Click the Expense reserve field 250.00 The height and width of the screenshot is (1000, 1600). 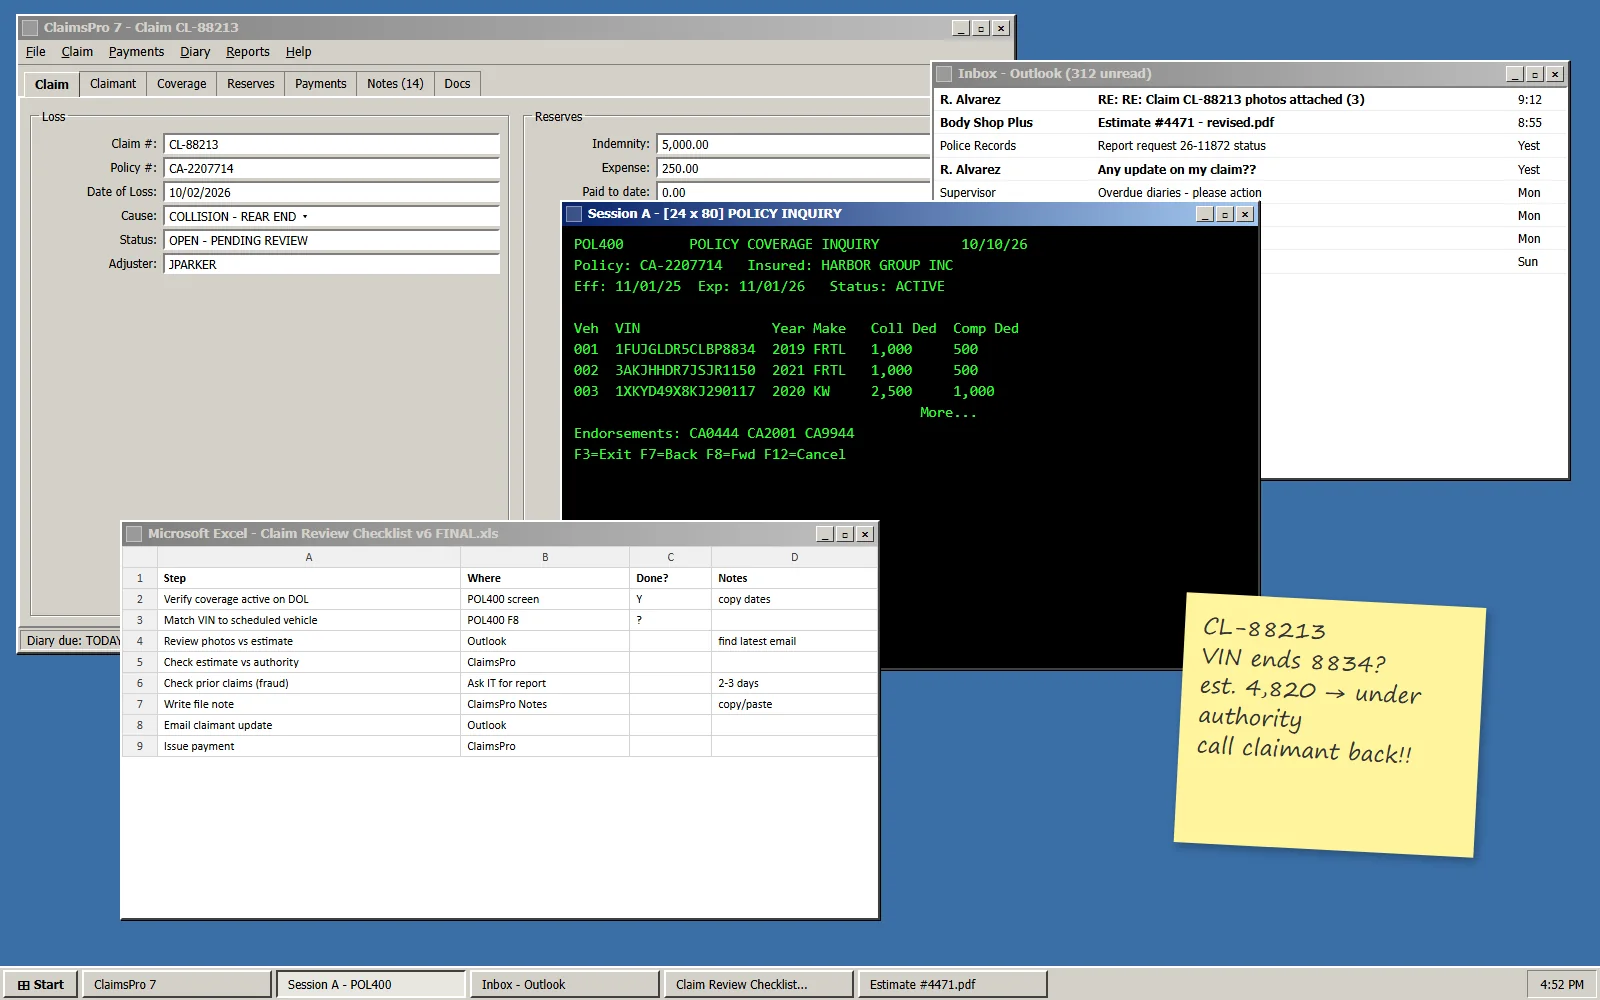coord(793,169)
